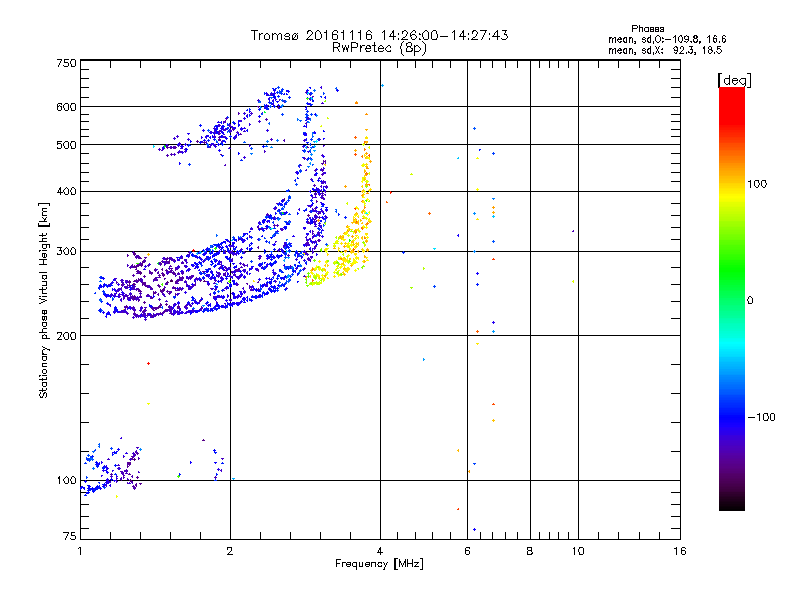Click the y-axis tick label '500'
The image size is (800, 600).
(66, 145)
